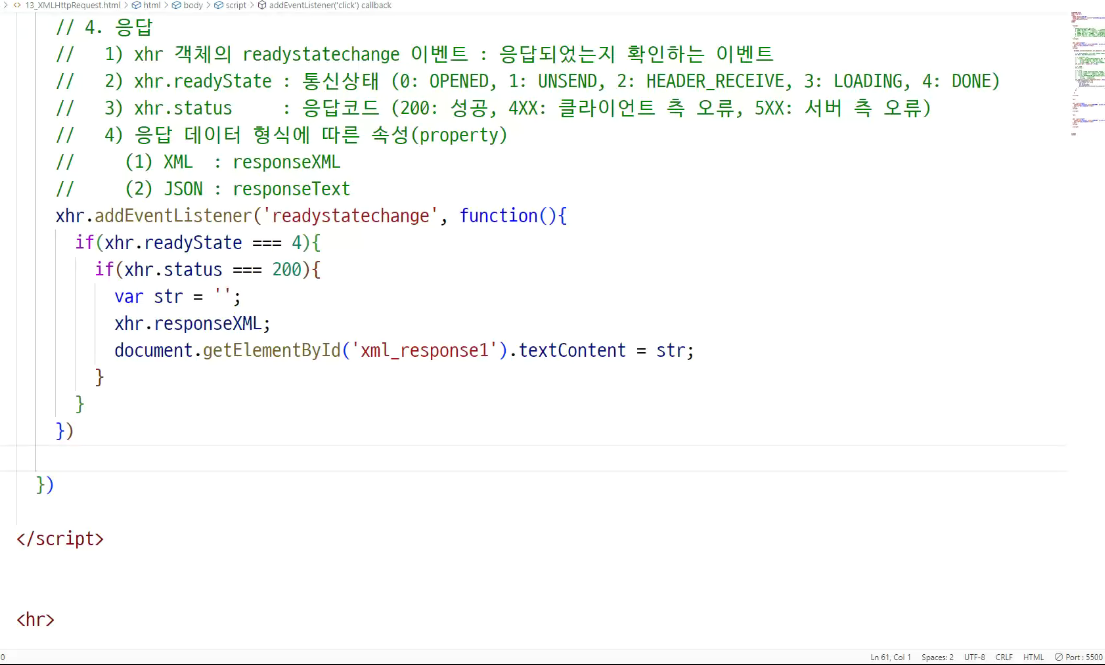Screen dimensions: 1105x665
Task: Click the textContent property
Action: pyautogui.click(x=572, y=350)
